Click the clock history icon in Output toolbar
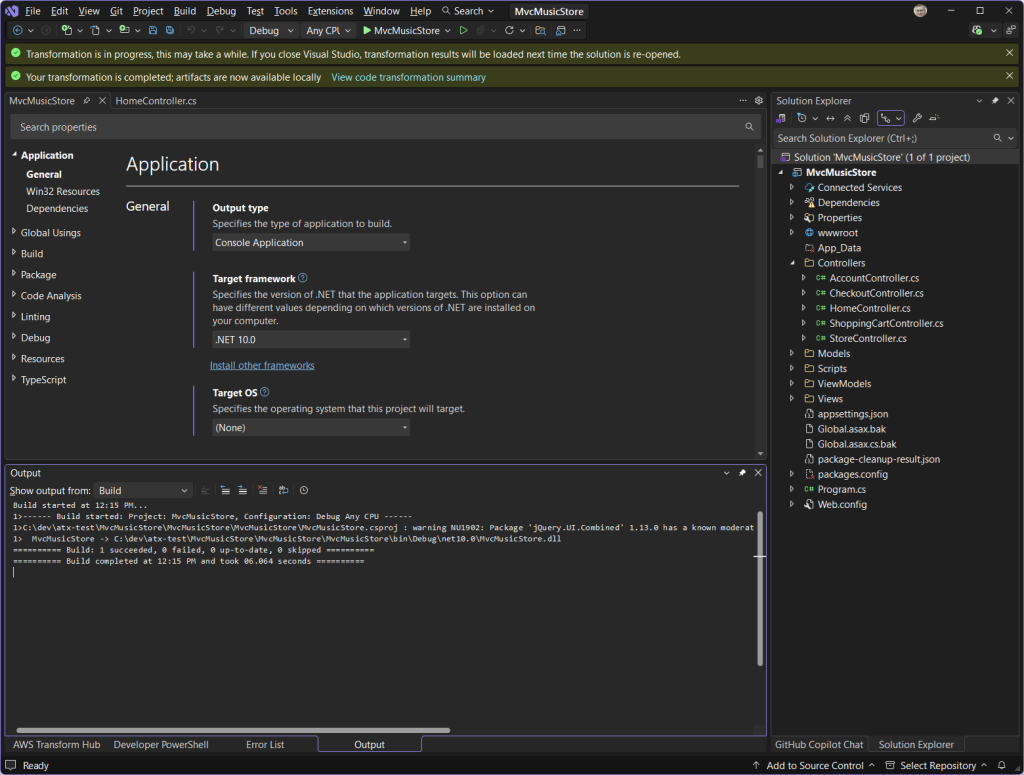Screen dimensions: 1024x775 [x=303, y=490]
